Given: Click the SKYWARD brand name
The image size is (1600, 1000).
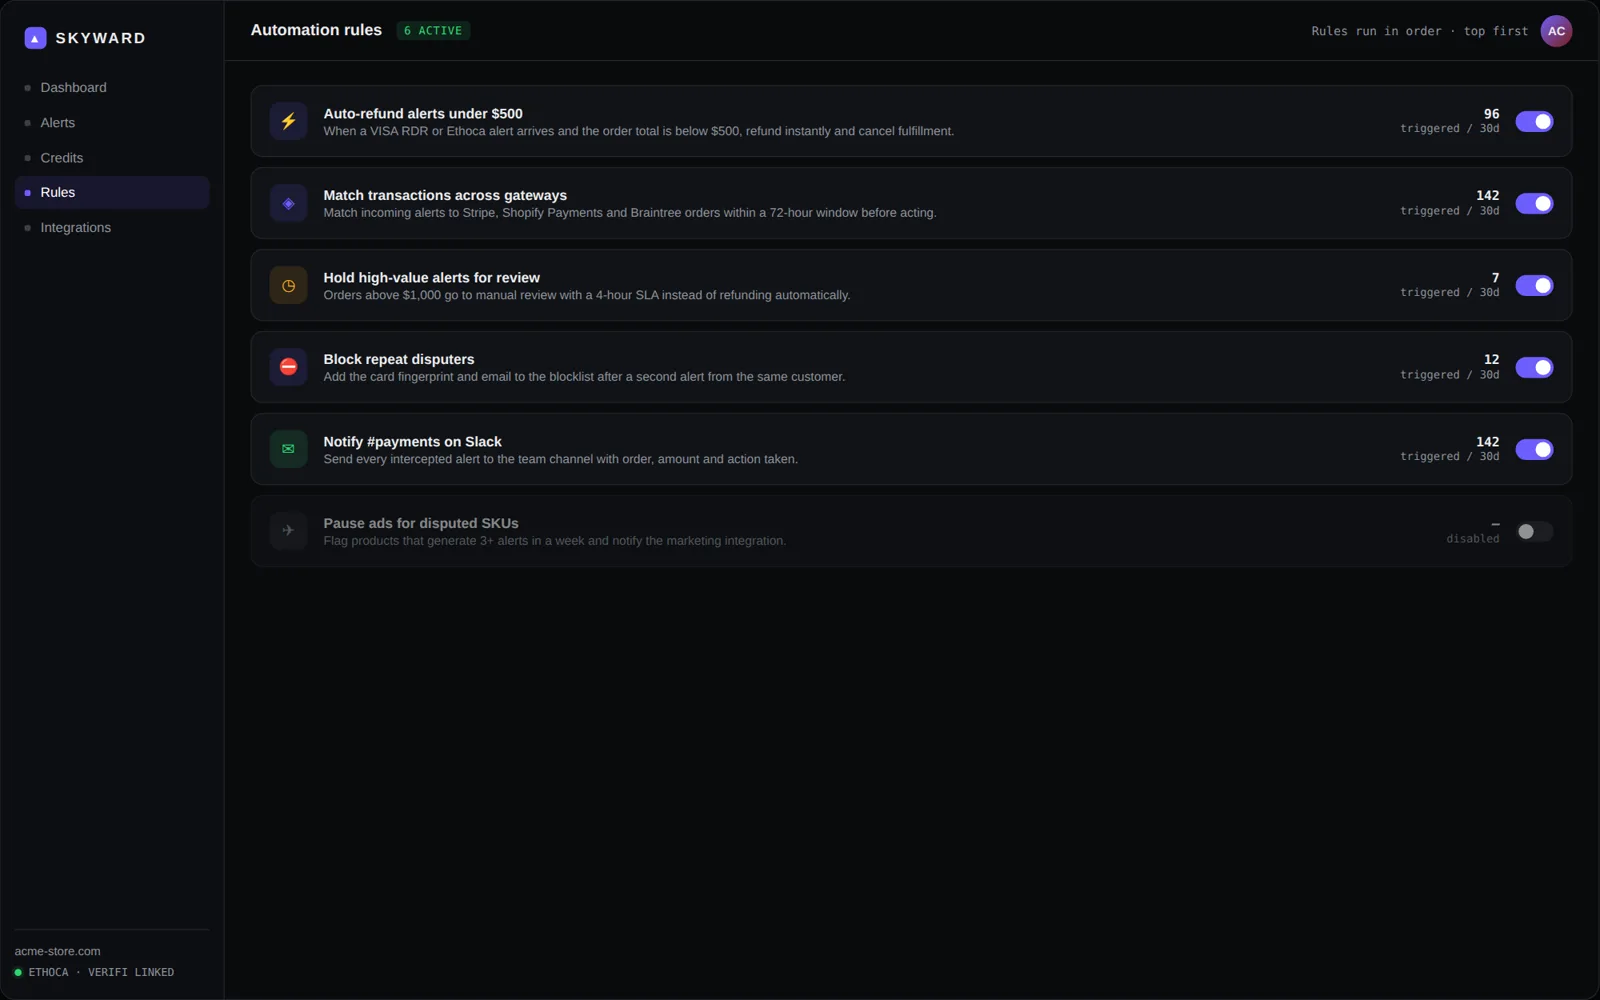Looking at the screenshot, I should coord(100,38).
